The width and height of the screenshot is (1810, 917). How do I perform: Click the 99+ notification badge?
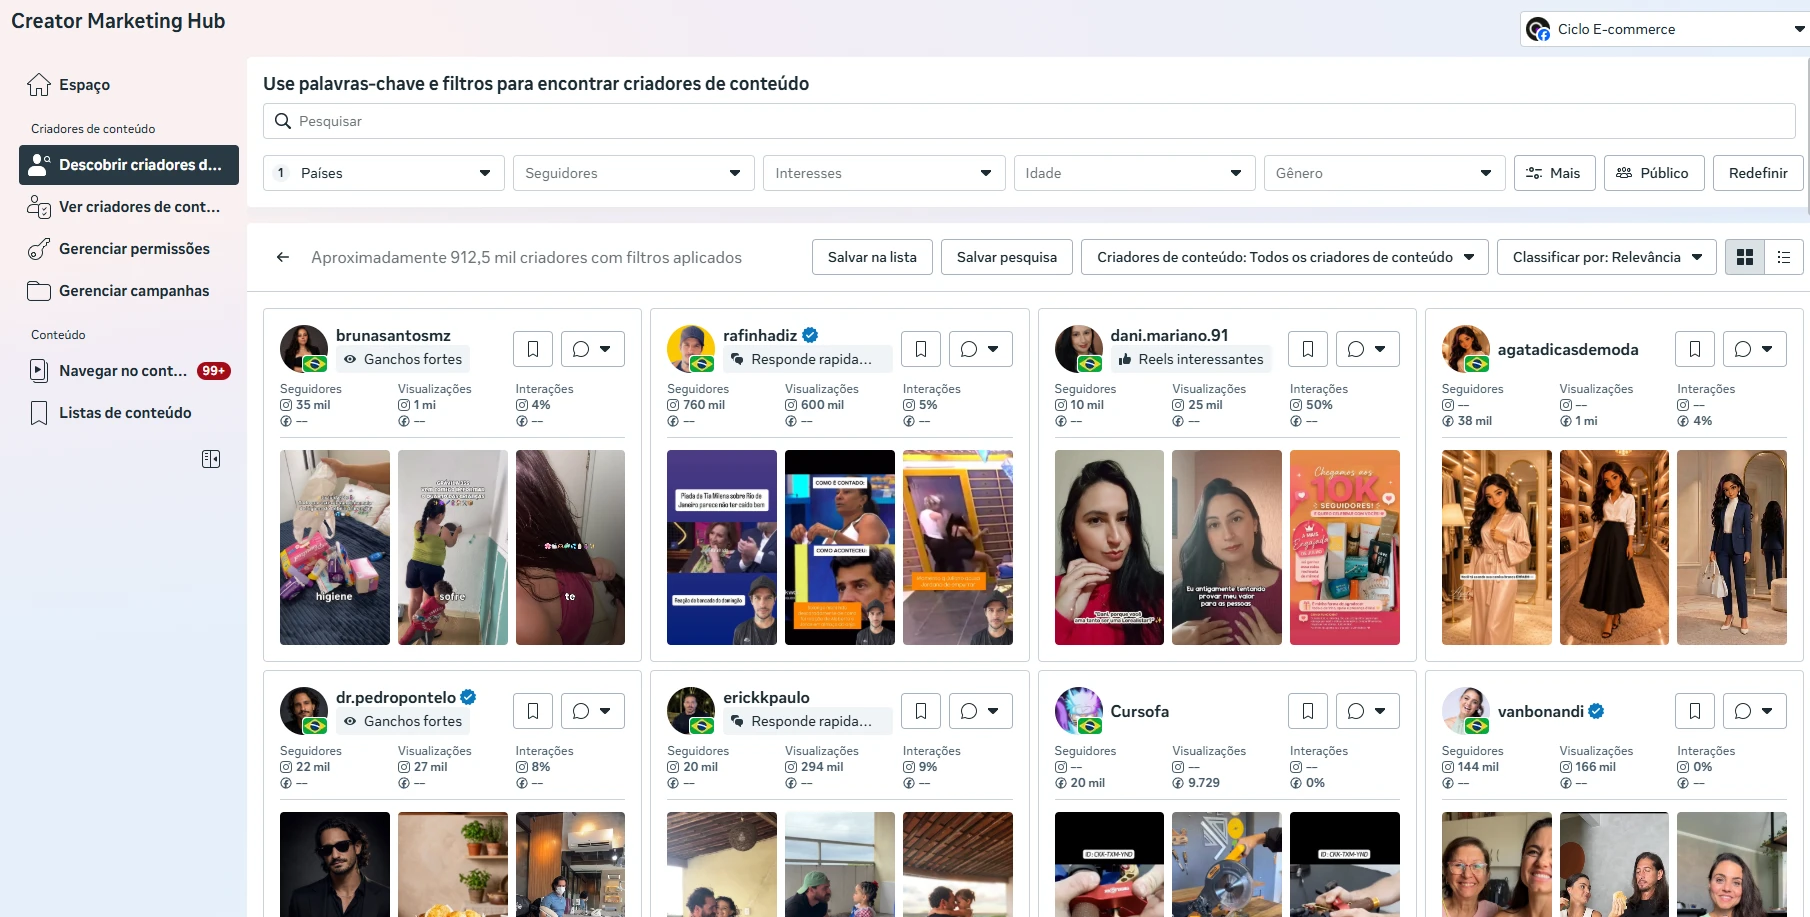tap(214, 371)
